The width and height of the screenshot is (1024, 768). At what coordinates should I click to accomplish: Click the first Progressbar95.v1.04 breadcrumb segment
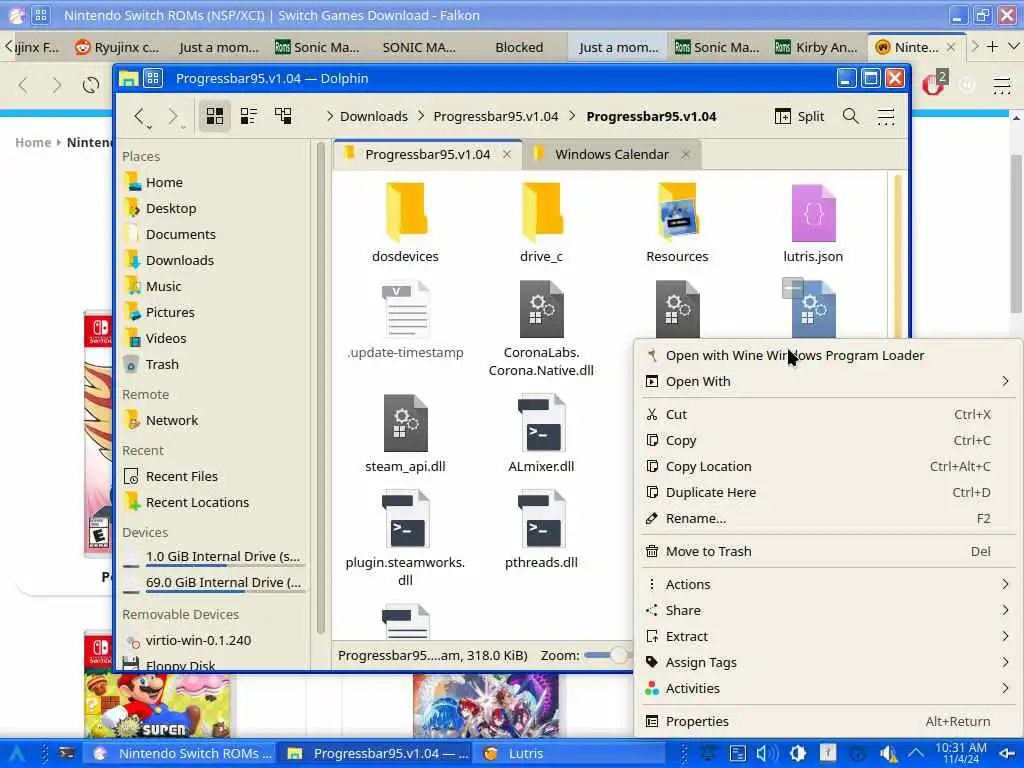(496, 116)
